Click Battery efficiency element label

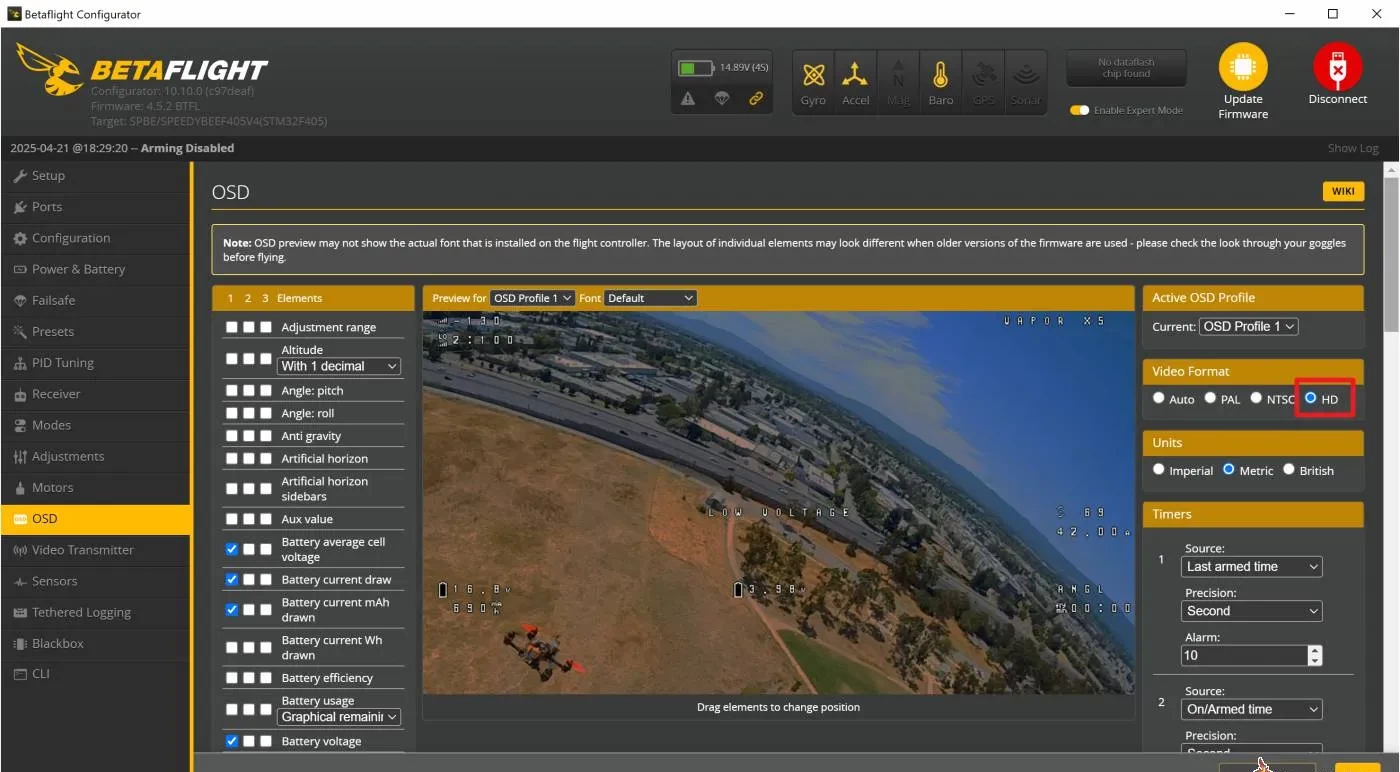(x=327, y=678)
